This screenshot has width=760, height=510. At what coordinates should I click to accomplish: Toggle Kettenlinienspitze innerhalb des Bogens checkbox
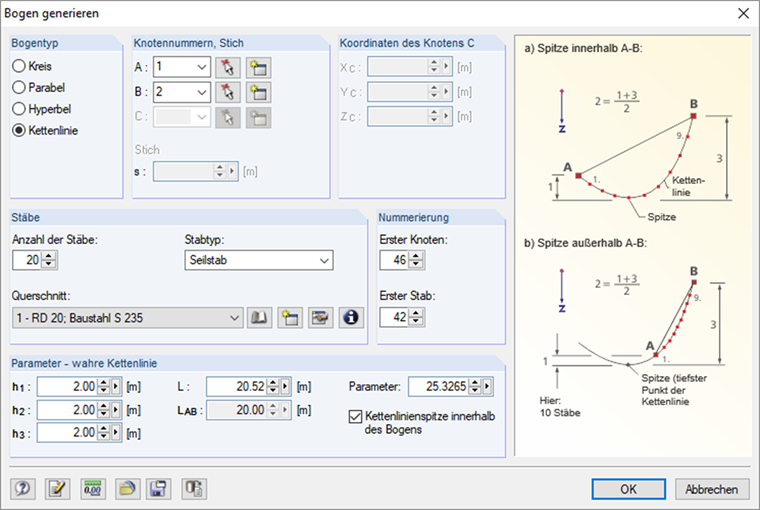pyautogui.click(x=355, y=416)
